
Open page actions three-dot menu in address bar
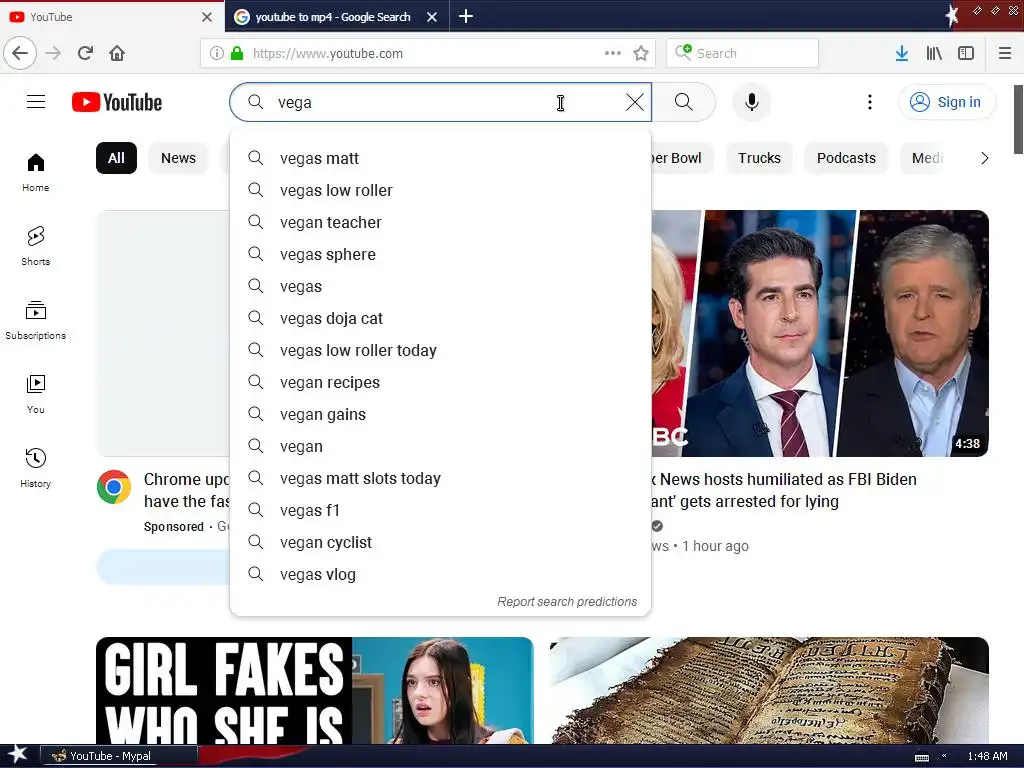(x=613, y=53)
